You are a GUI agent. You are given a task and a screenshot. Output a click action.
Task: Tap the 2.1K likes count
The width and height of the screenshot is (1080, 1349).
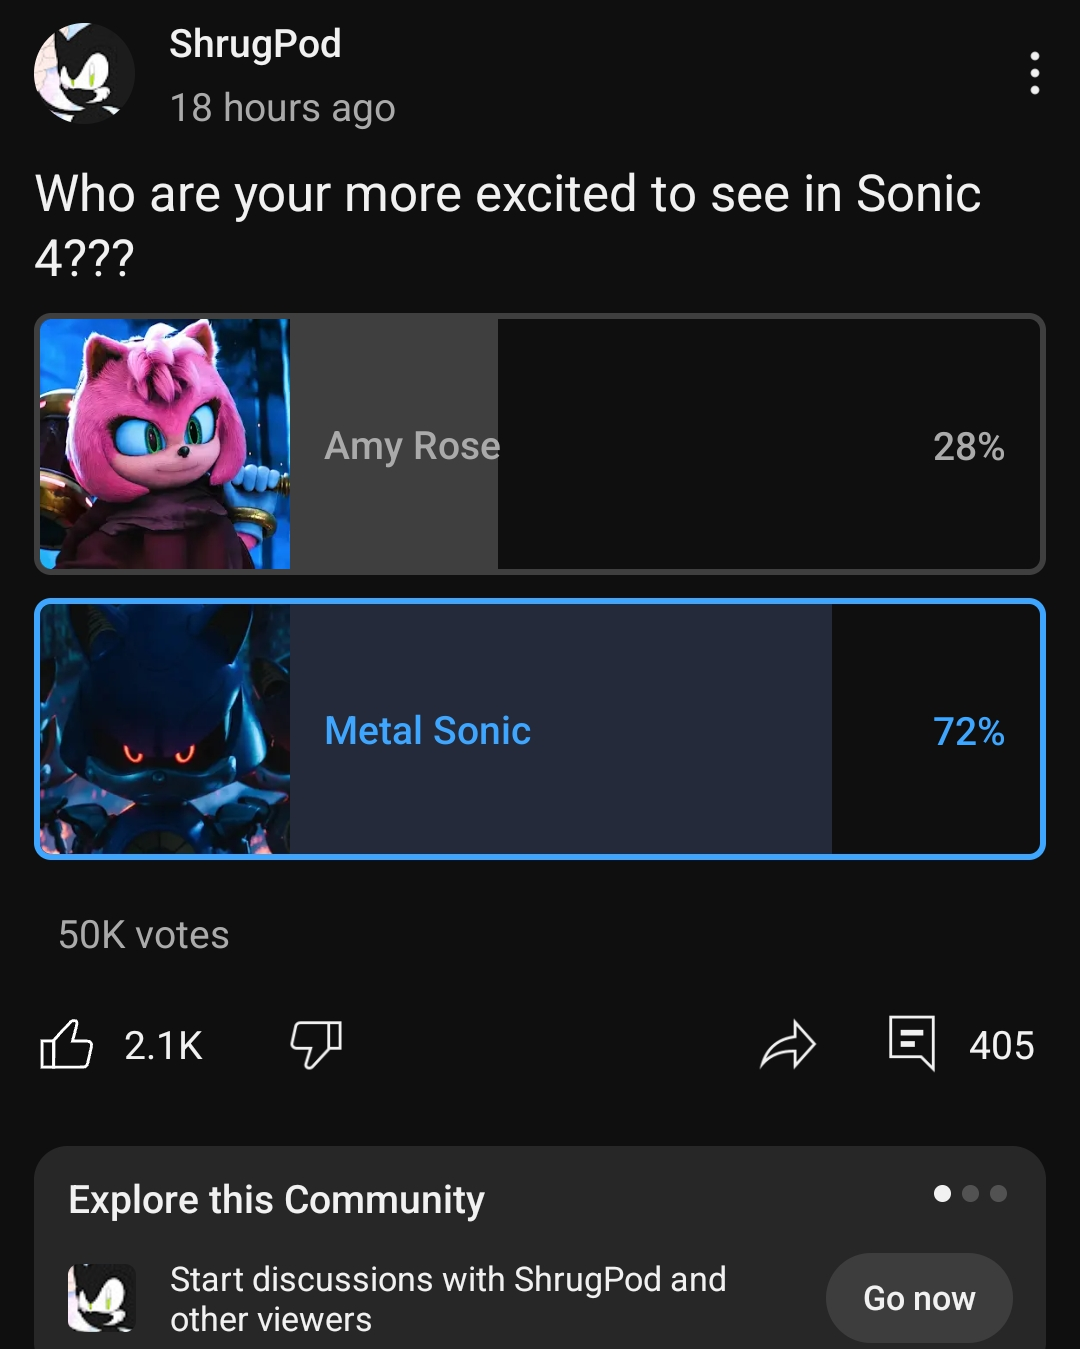click(x=163, y=1046)
